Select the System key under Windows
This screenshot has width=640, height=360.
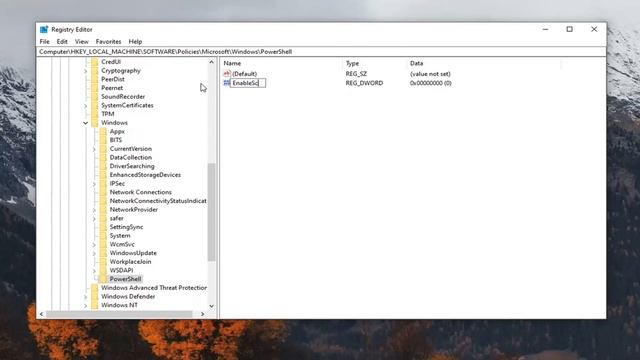pos(120,236)
